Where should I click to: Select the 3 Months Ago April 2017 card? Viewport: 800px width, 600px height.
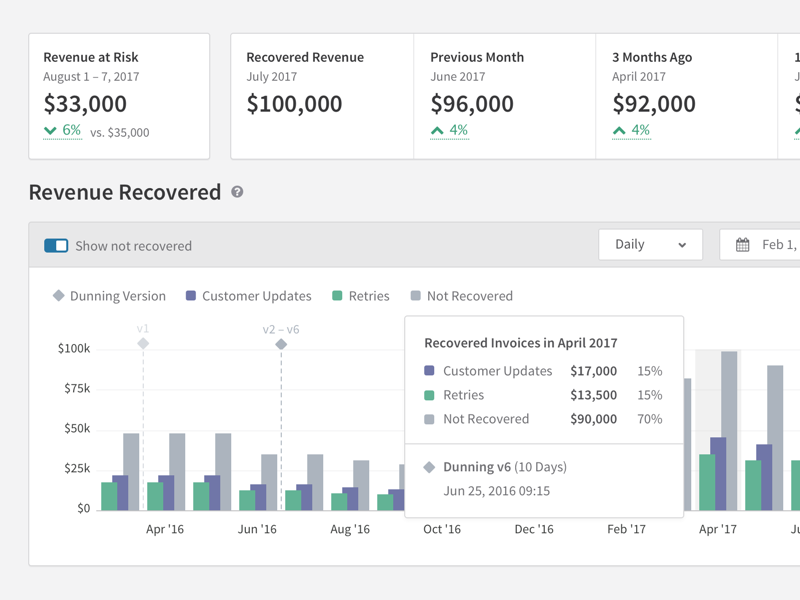(x=687, y=96)
